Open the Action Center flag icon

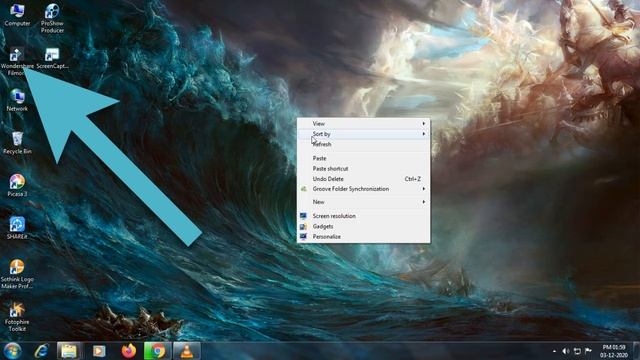click(x=588, y=351)
